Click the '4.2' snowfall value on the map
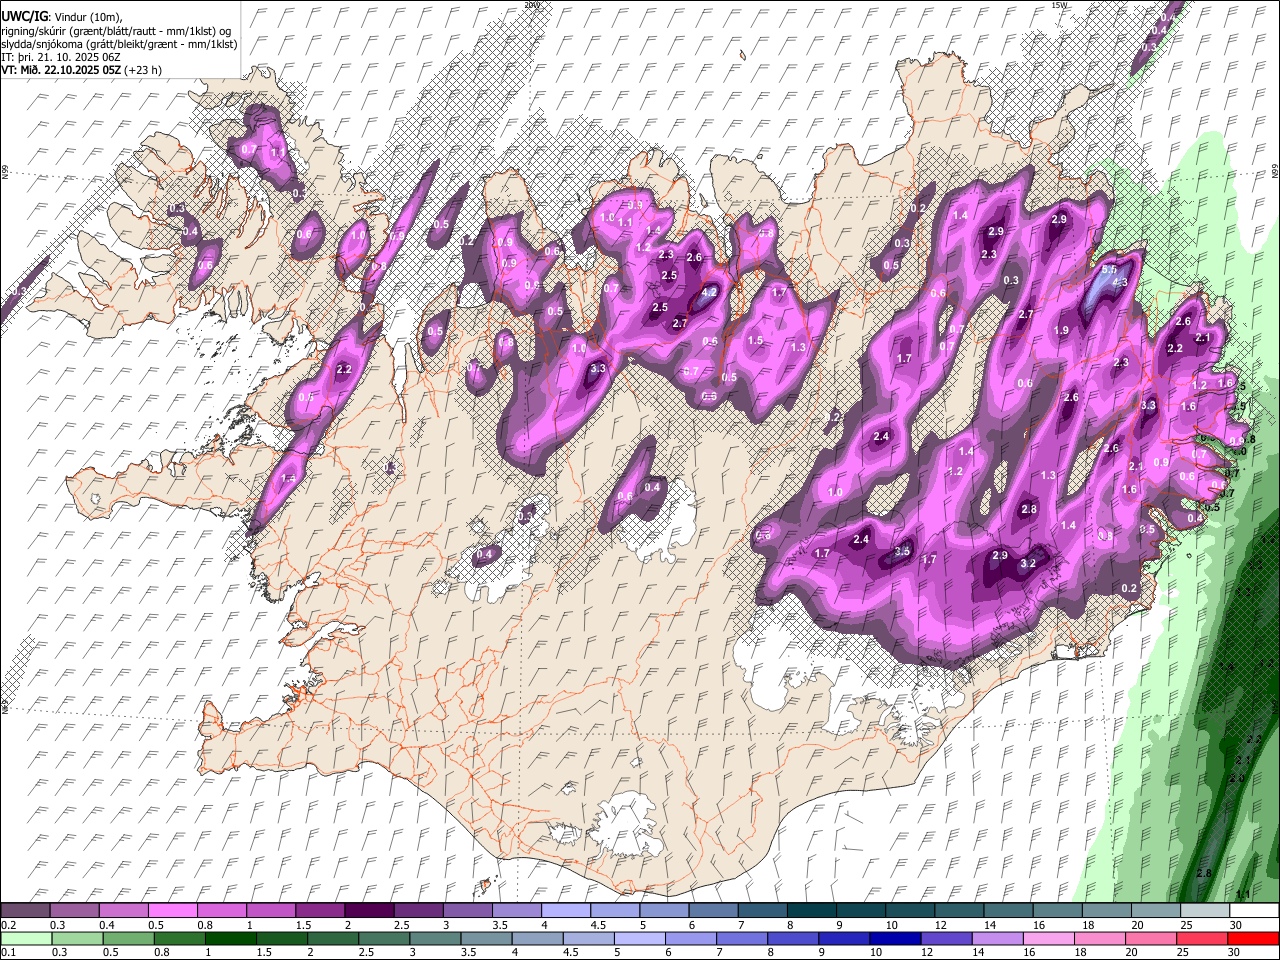This screenshot has width=1280, height=960. click(709, 292)
